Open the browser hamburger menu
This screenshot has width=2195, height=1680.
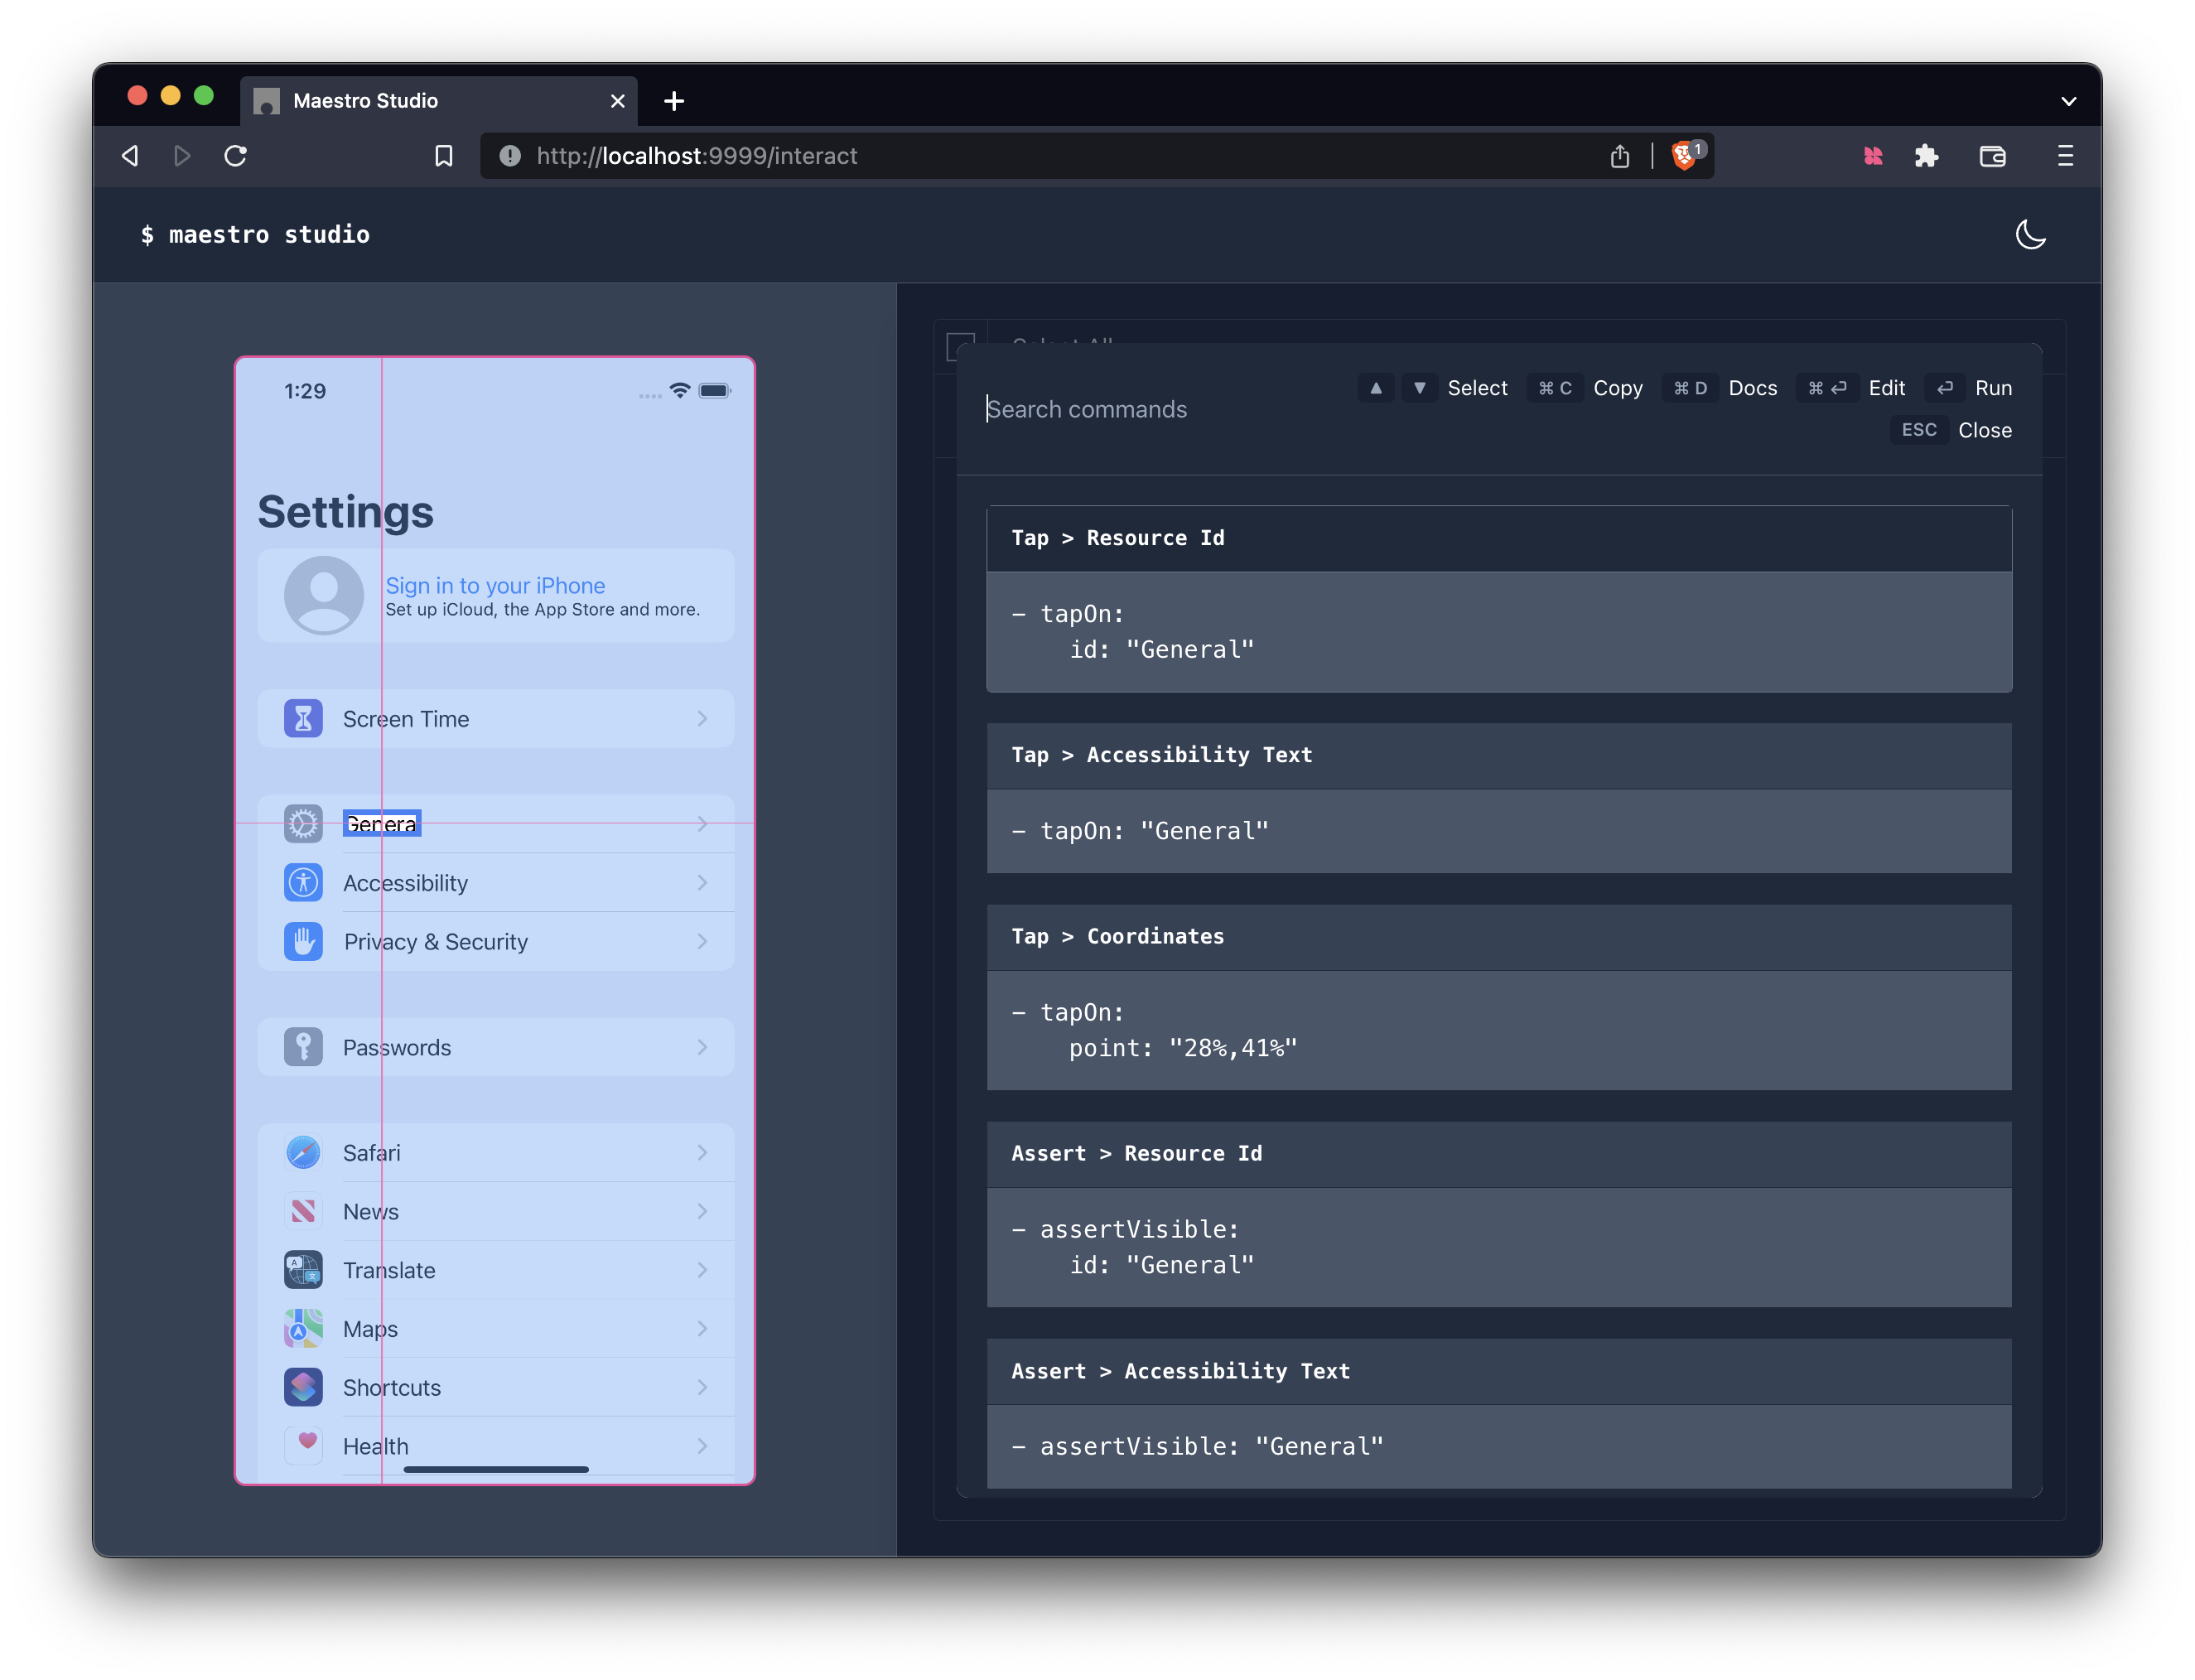pos(2064,156)
